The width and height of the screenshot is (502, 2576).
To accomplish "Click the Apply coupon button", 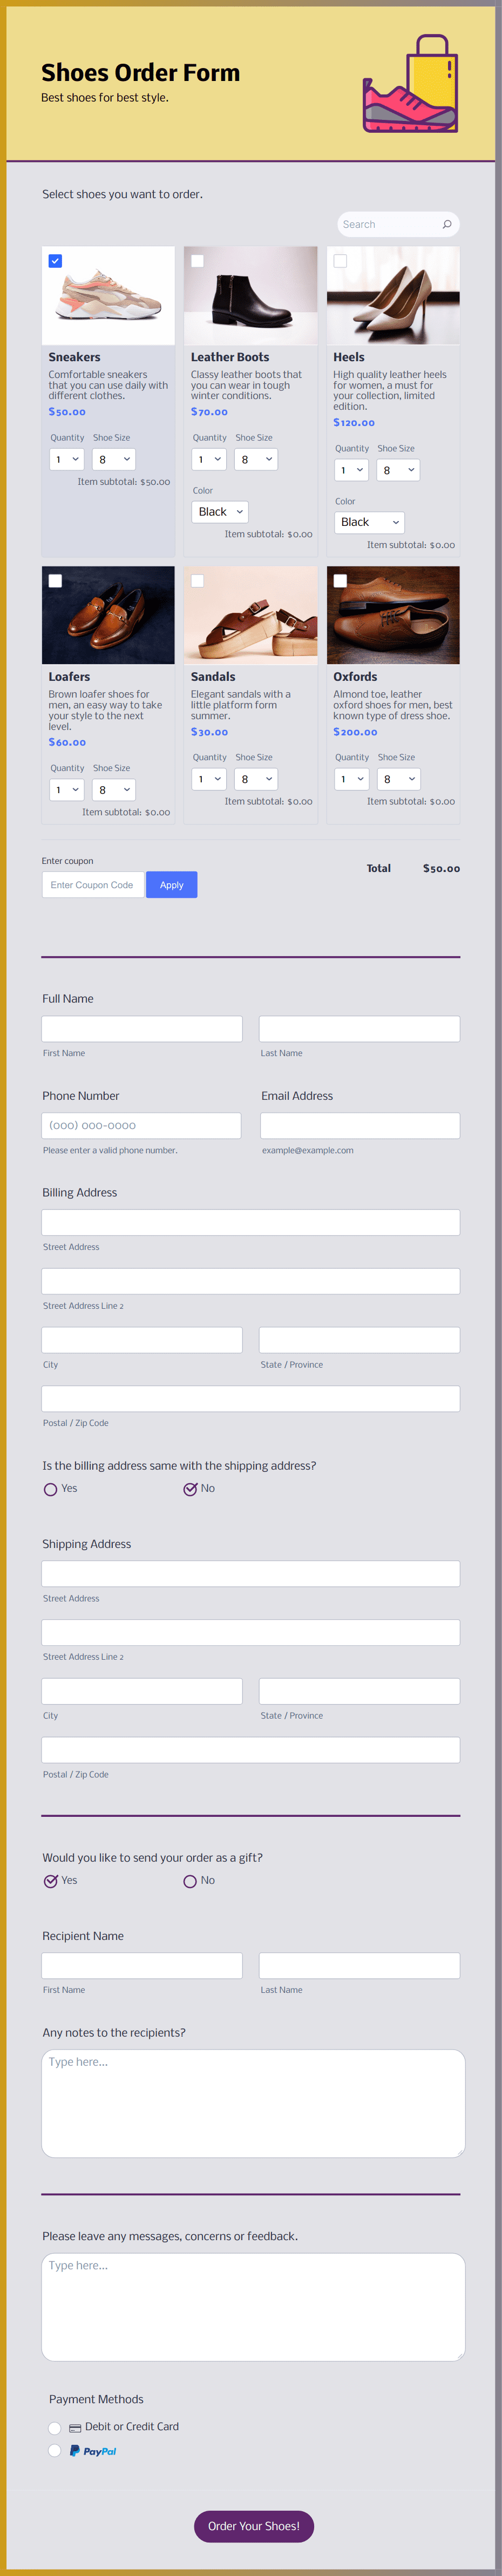I will tap(171, 884).
